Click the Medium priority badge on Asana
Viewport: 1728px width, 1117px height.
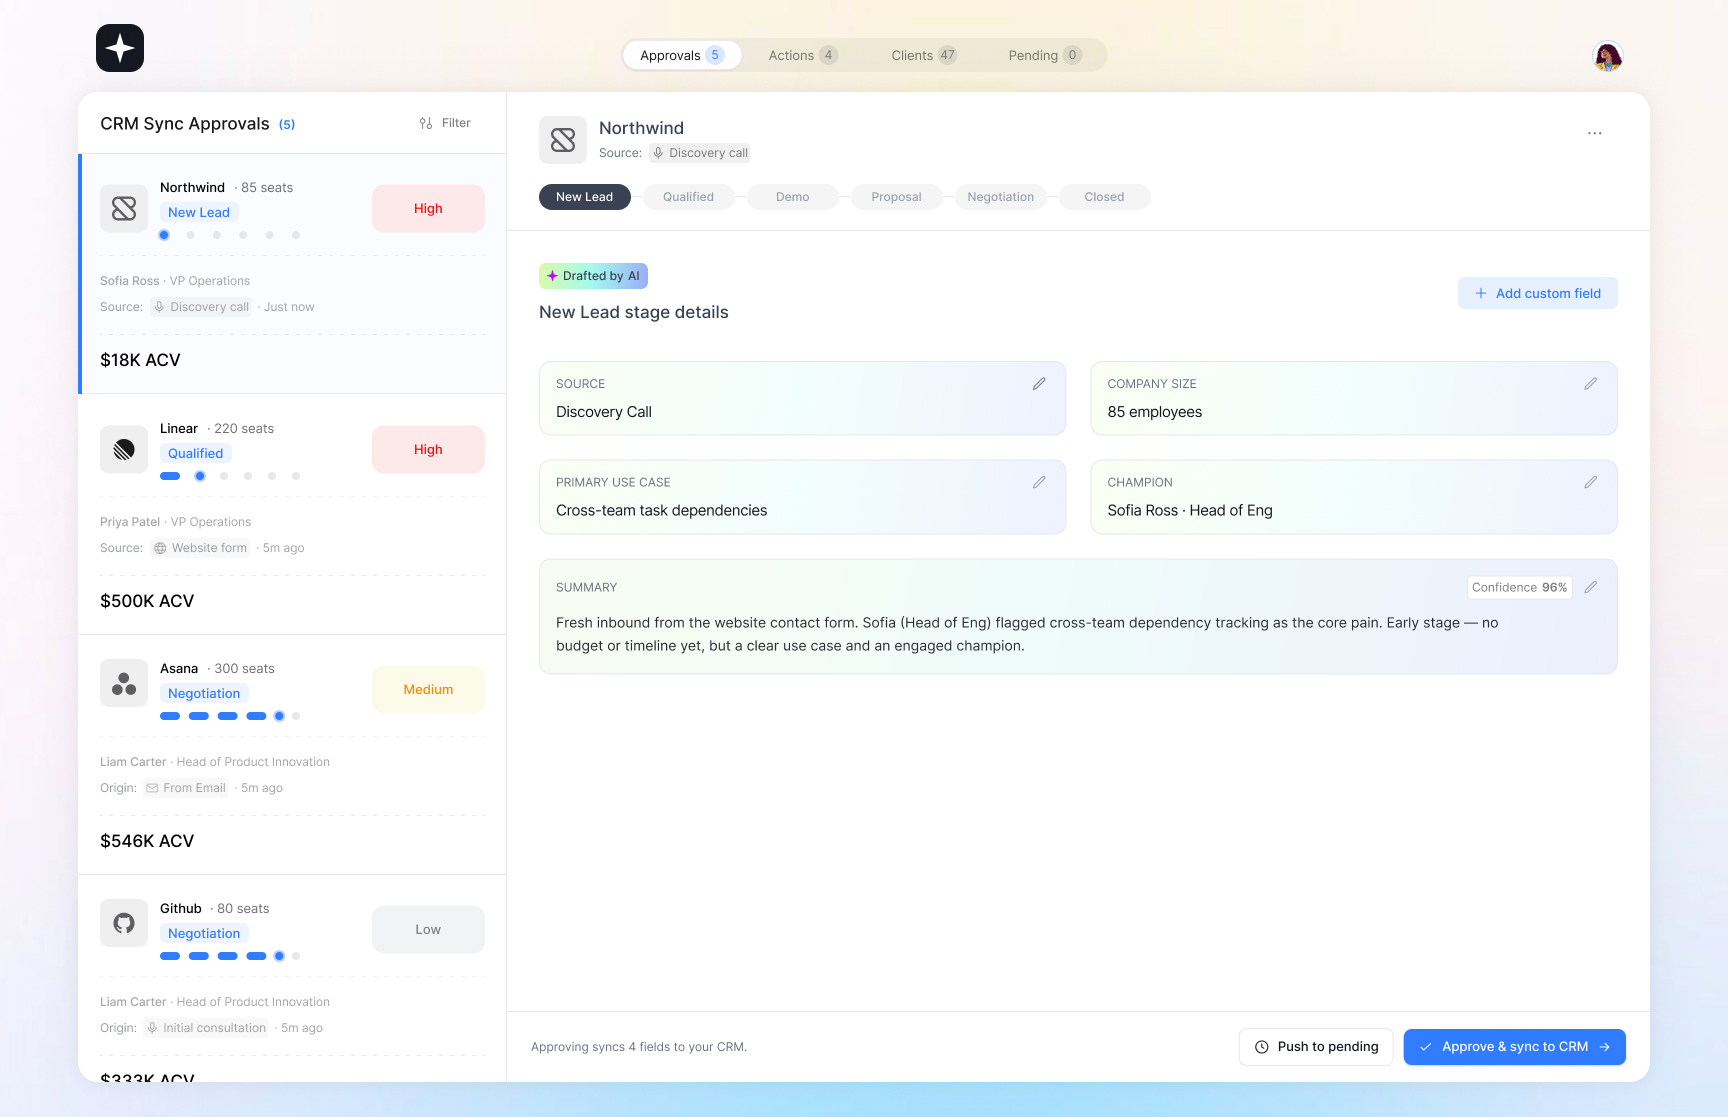click(x=428, y=690)
